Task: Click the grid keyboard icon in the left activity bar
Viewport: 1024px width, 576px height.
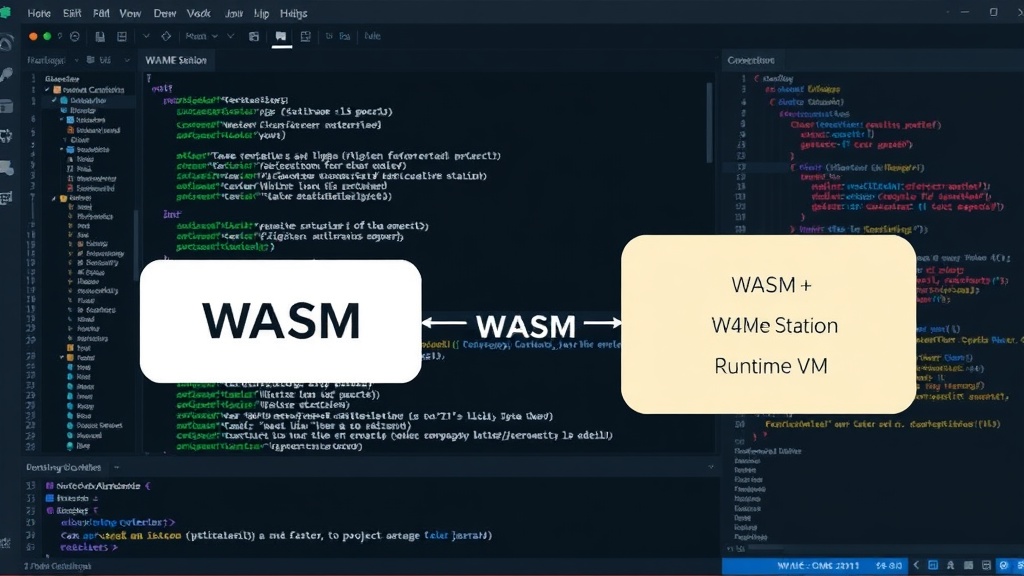Action: [x=7, y=199]
